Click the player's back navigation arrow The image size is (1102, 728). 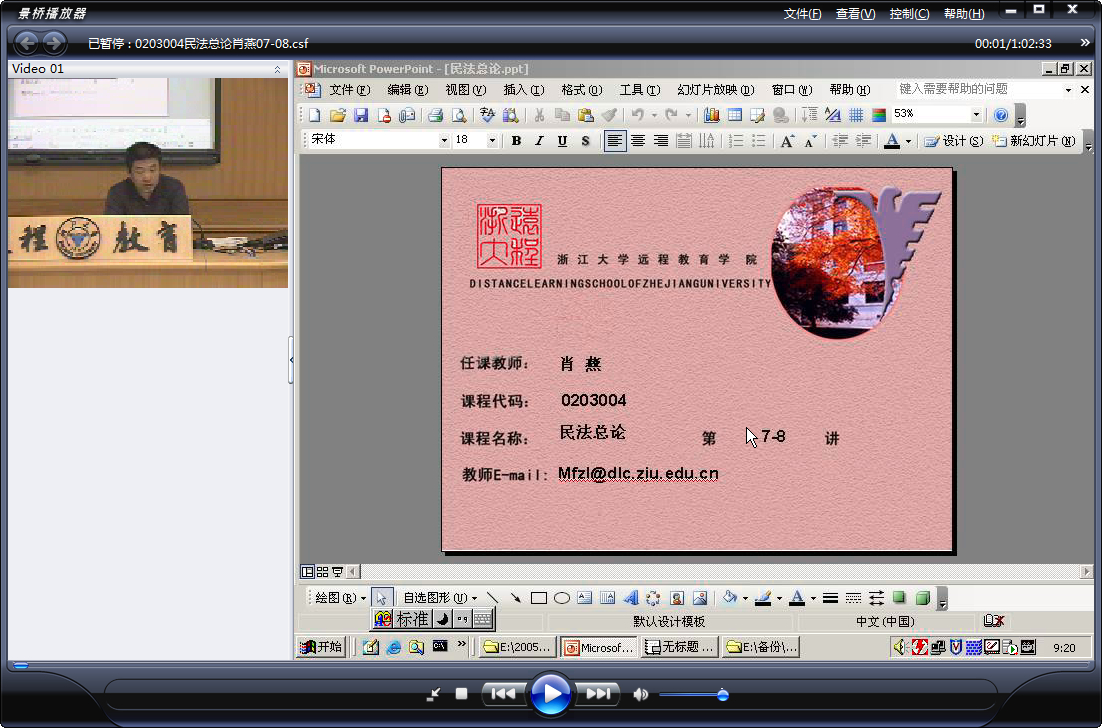pyautogui.click(x=27, y=43)
